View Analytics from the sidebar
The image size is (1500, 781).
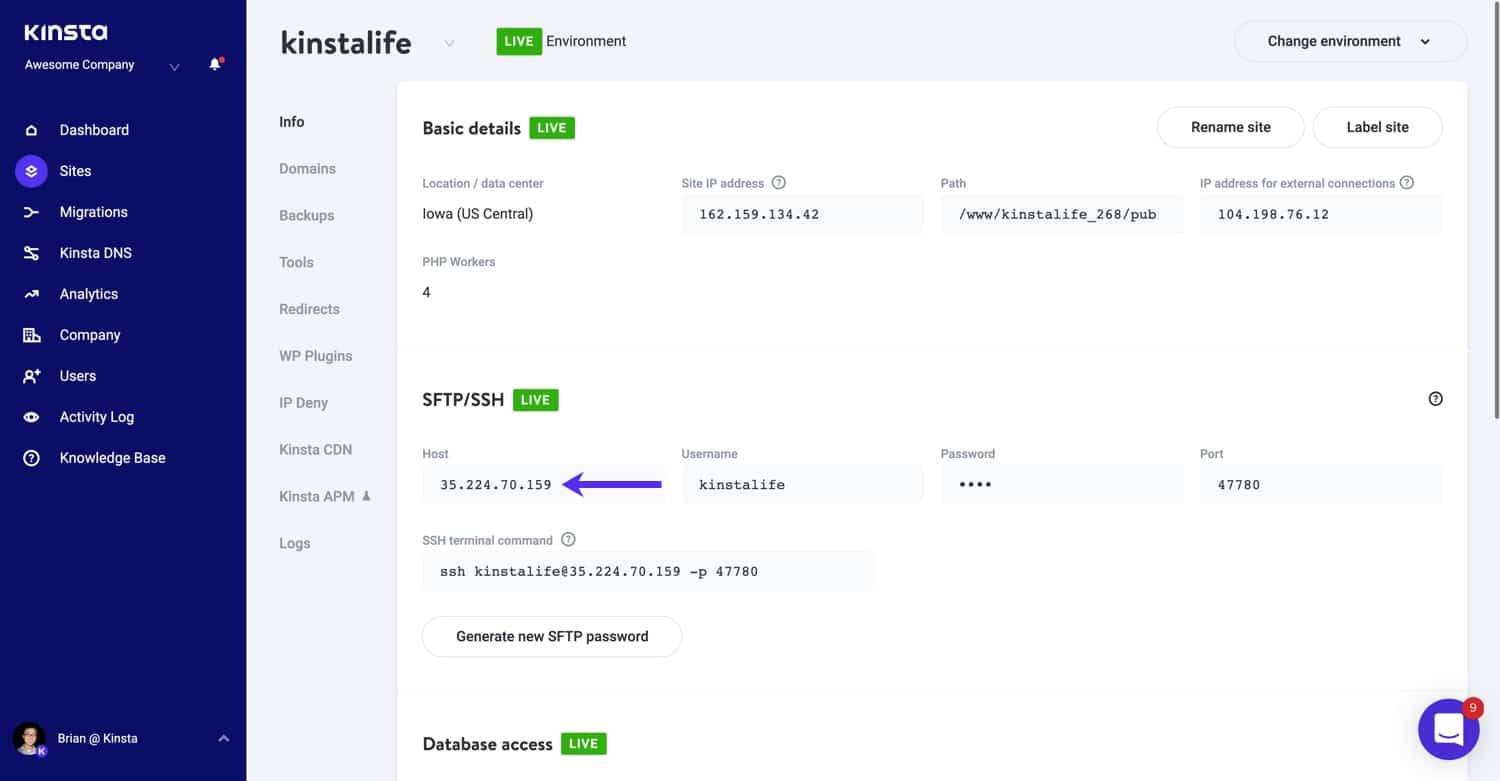90,293
